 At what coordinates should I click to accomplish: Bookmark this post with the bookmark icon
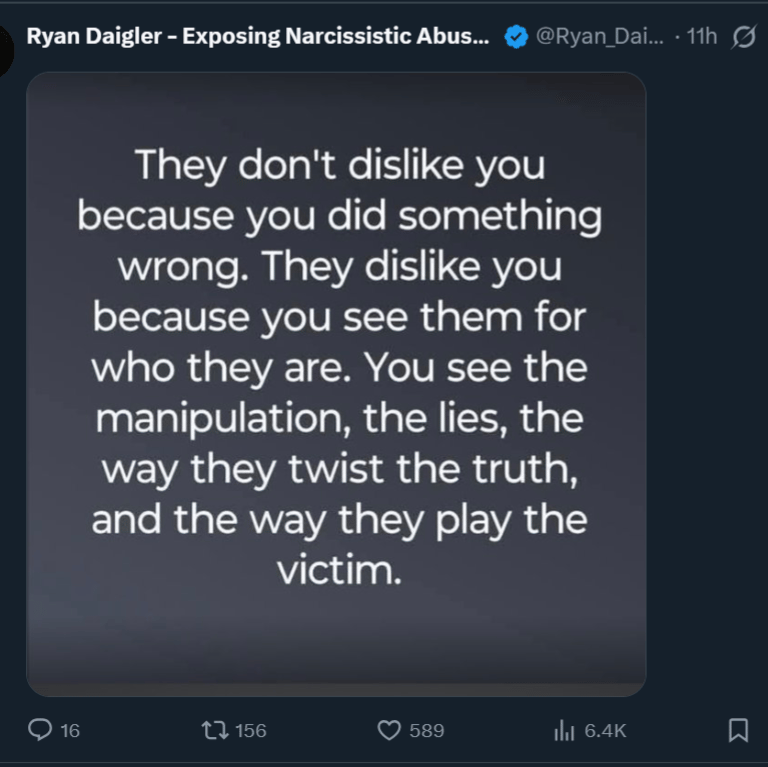pos(738,731)
